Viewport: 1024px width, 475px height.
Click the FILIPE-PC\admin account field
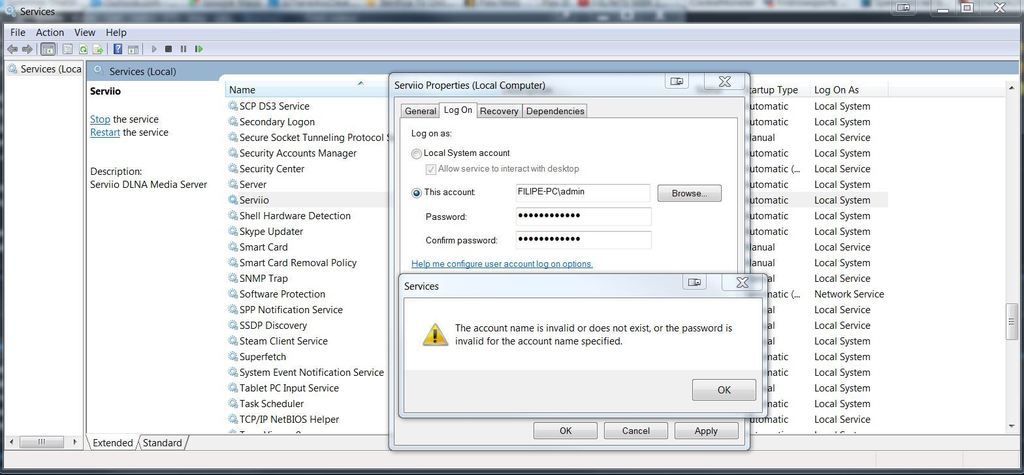pos(583,193)
